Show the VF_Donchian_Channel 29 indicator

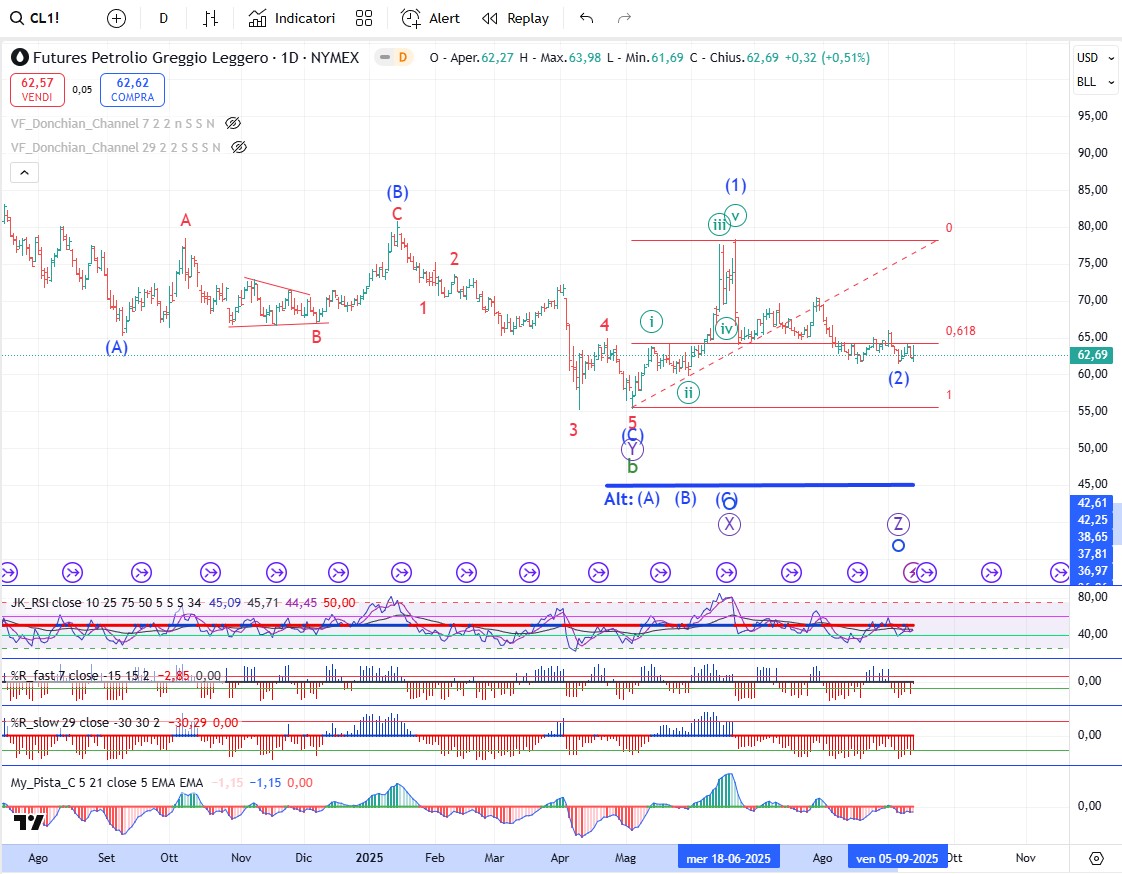[238, 147]
